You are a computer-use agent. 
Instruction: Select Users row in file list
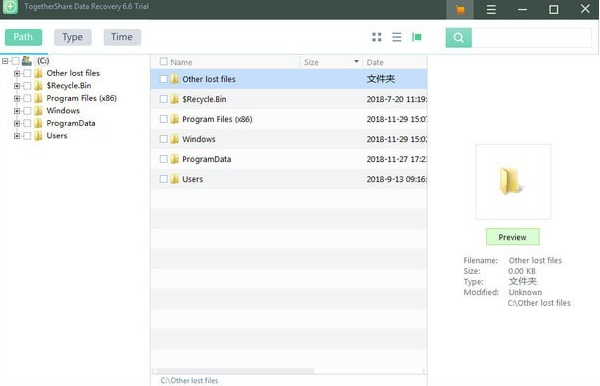(289, 179)
